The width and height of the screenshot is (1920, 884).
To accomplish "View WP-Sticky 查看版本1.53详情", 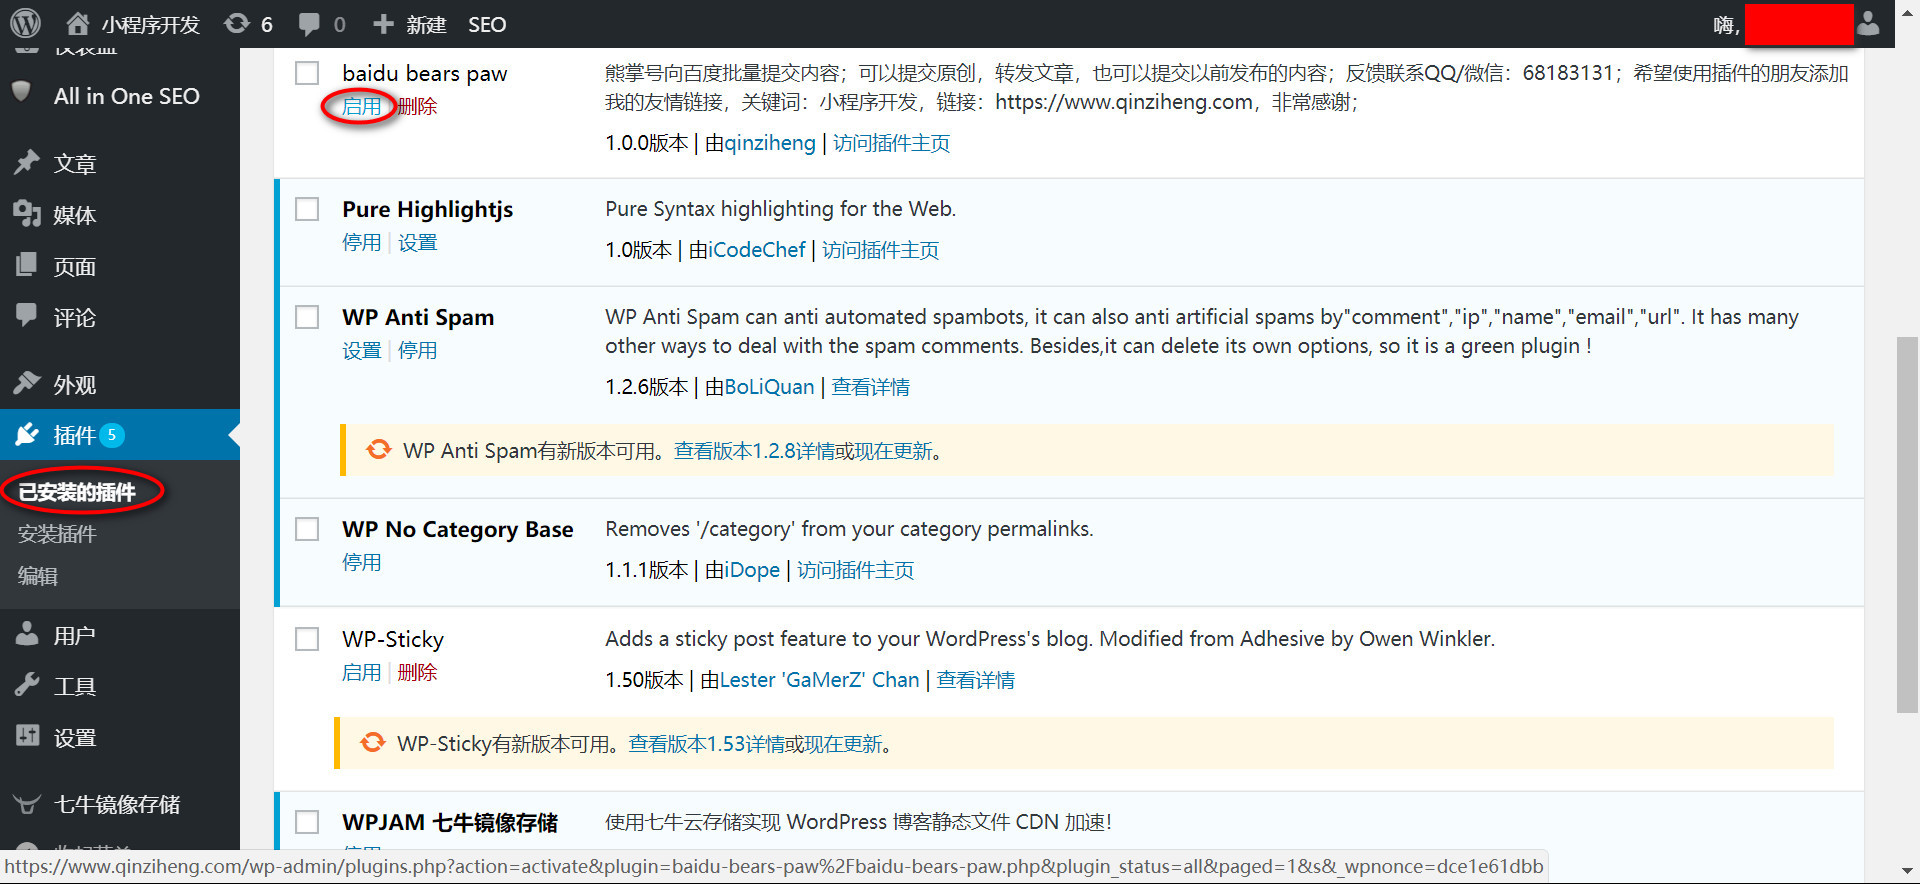I will click(706, 744).
